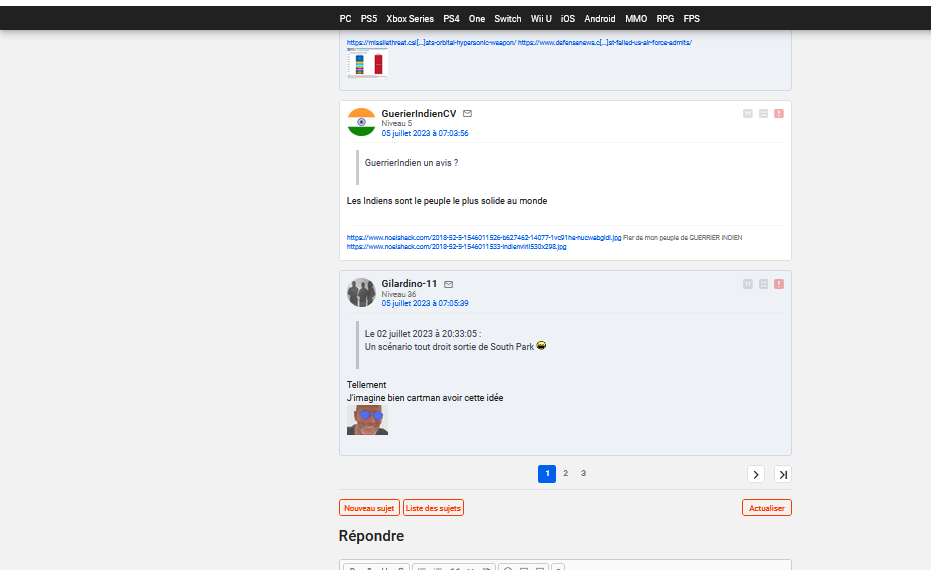Click the quote icon on Gilardino-11's post
The height and width of the screenshot is (570, 931).
pyautogui.click(x=747, y=284)
